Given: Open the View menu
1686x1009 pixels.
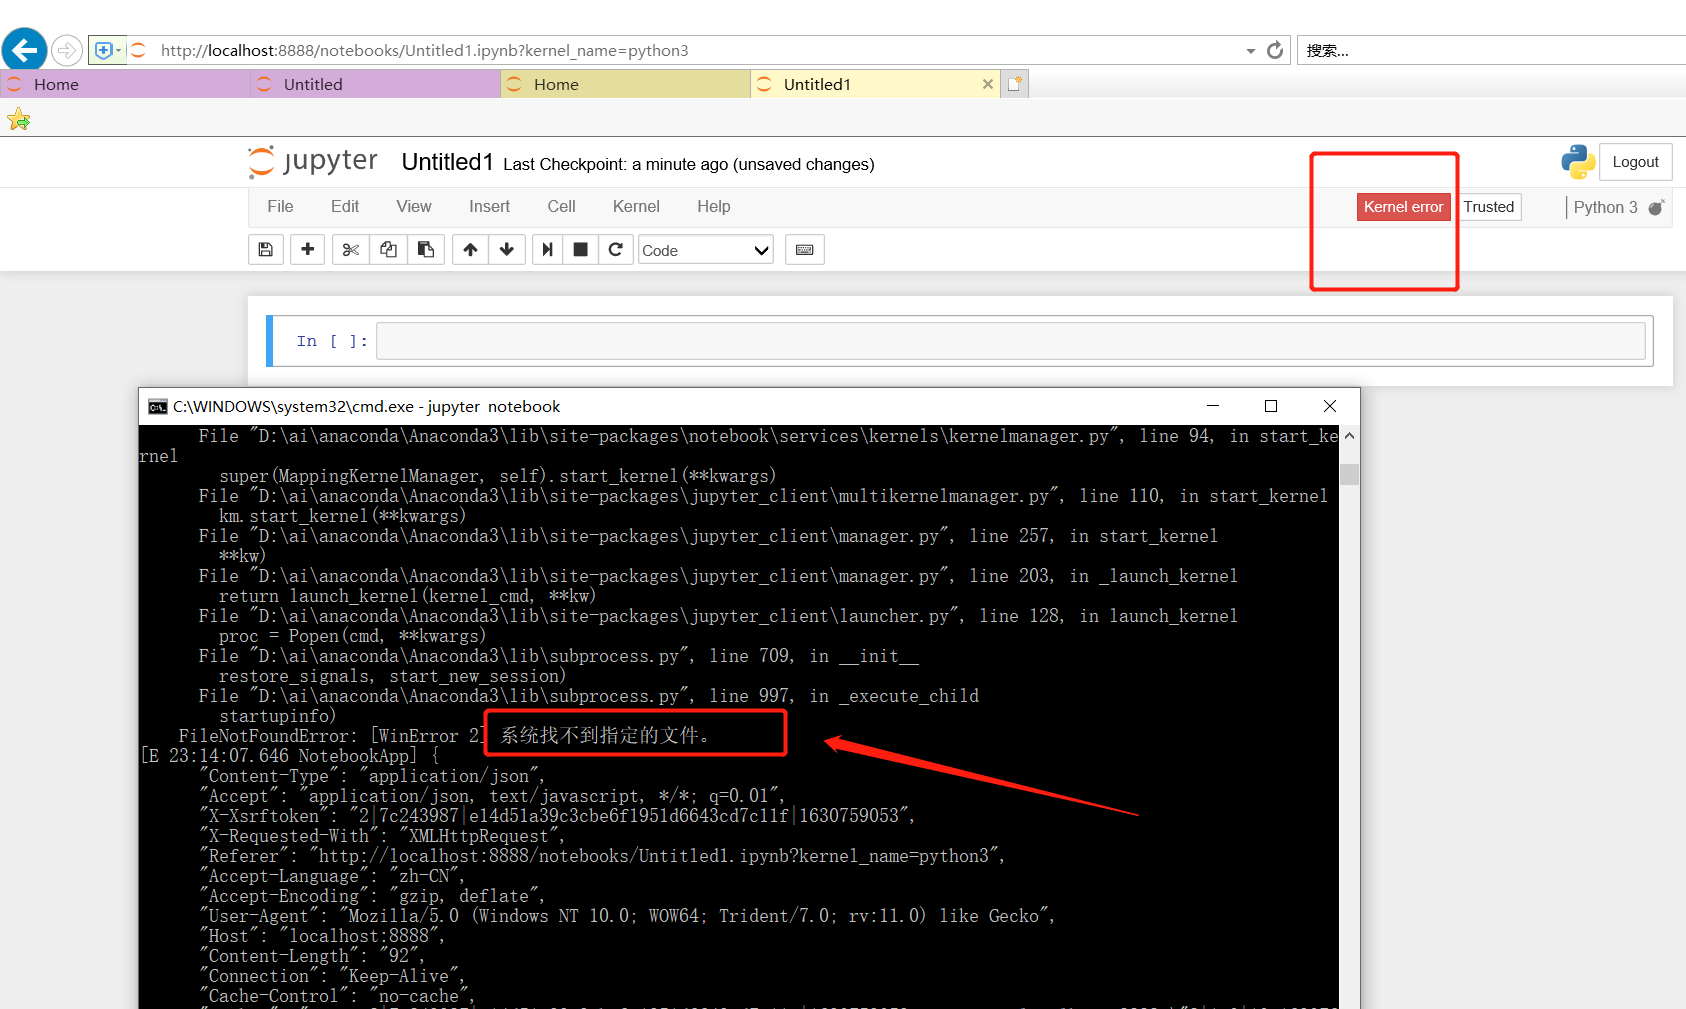Looking at the screenshot, I should pos(414,206).
